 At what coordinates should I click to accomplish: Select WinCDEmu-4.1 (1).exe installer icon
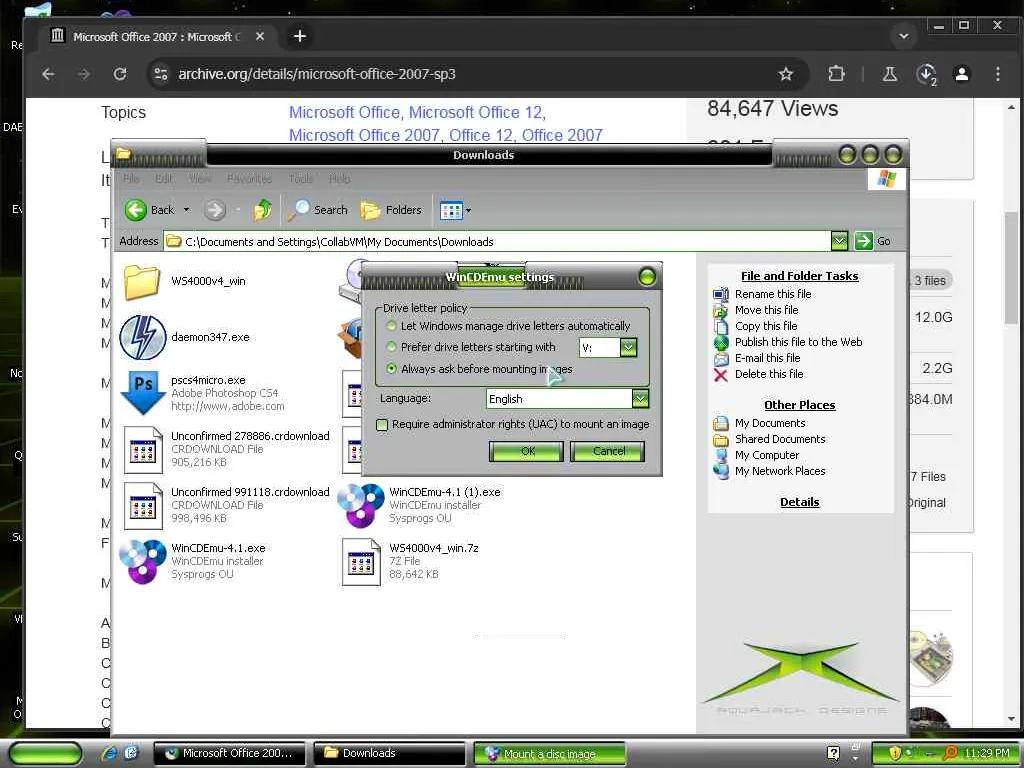tap(360, 505)
